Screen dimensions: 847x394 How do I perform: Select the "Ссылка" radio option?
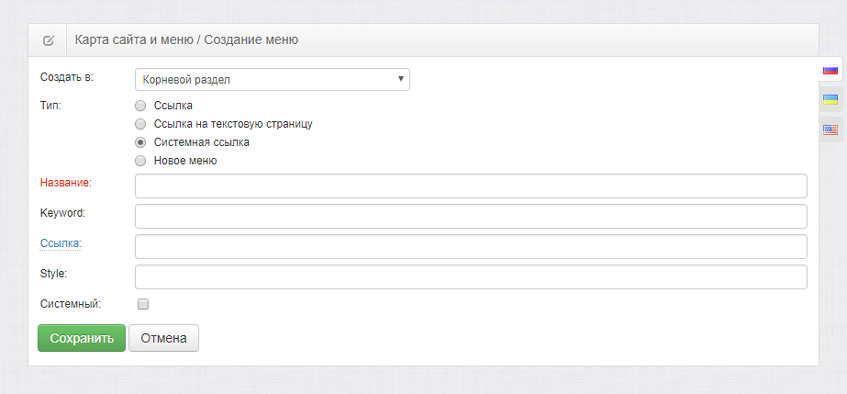(x=140, y=105)
